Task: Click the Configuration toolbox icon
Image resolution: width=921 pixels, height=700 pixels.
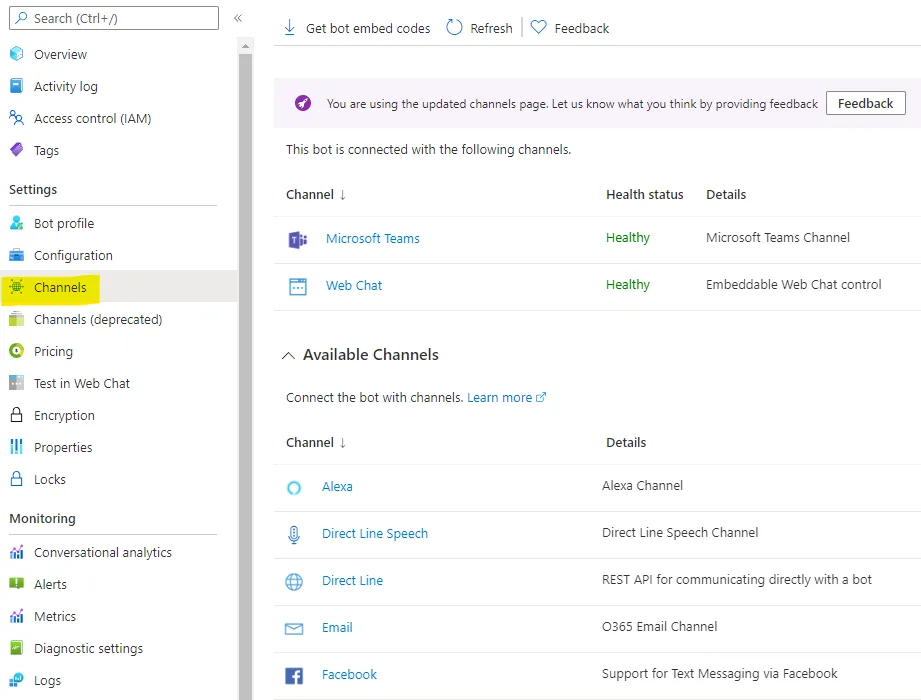Action: [x=16, y=255]
